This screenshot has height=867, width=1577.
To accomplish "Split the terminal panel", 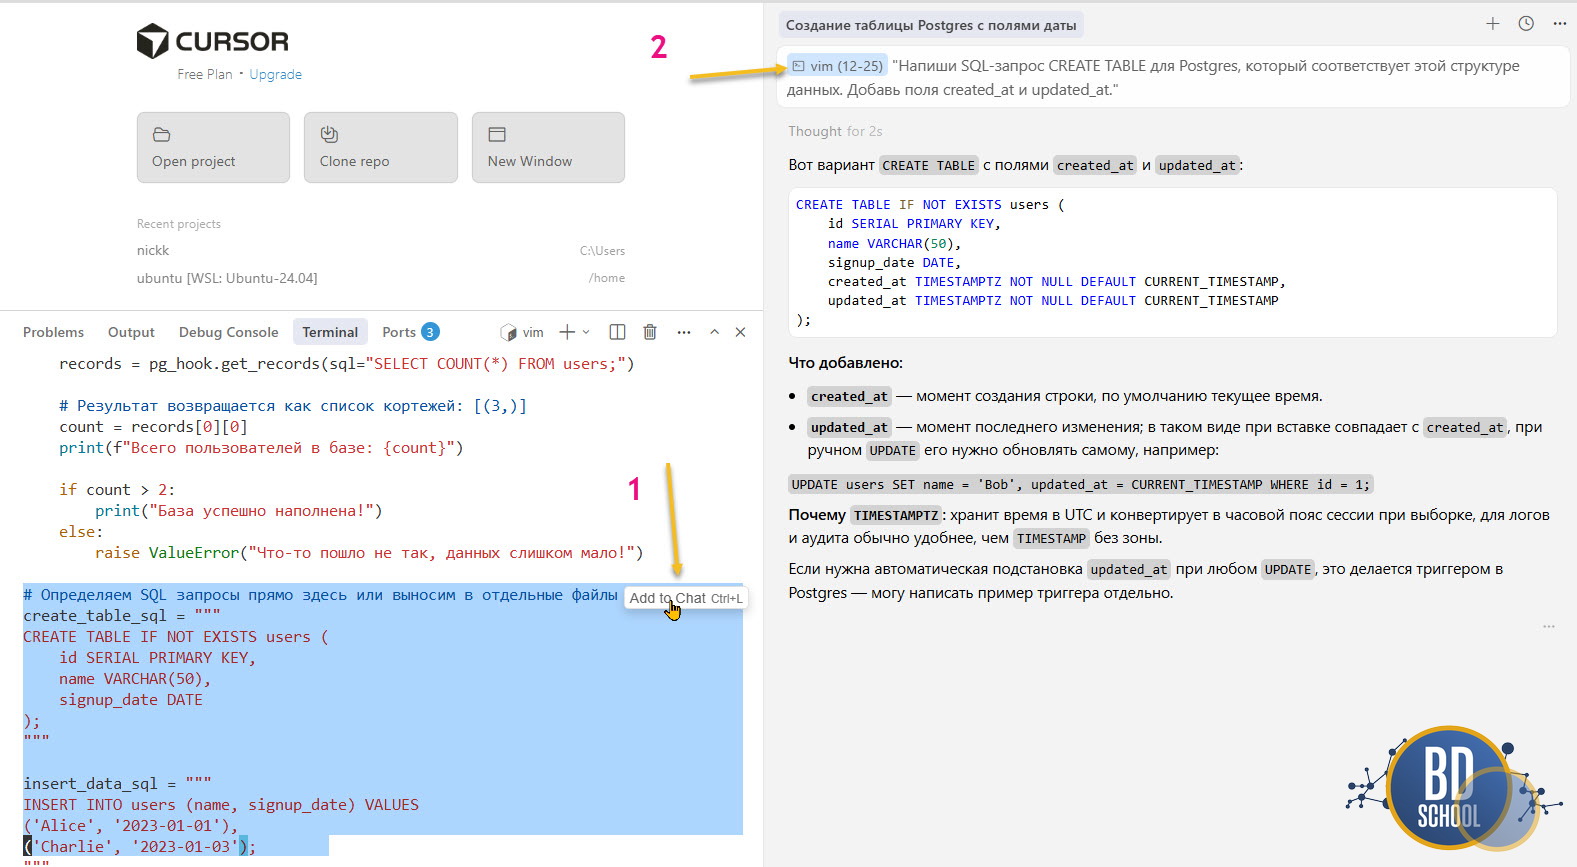I will [x=617, y=332].
